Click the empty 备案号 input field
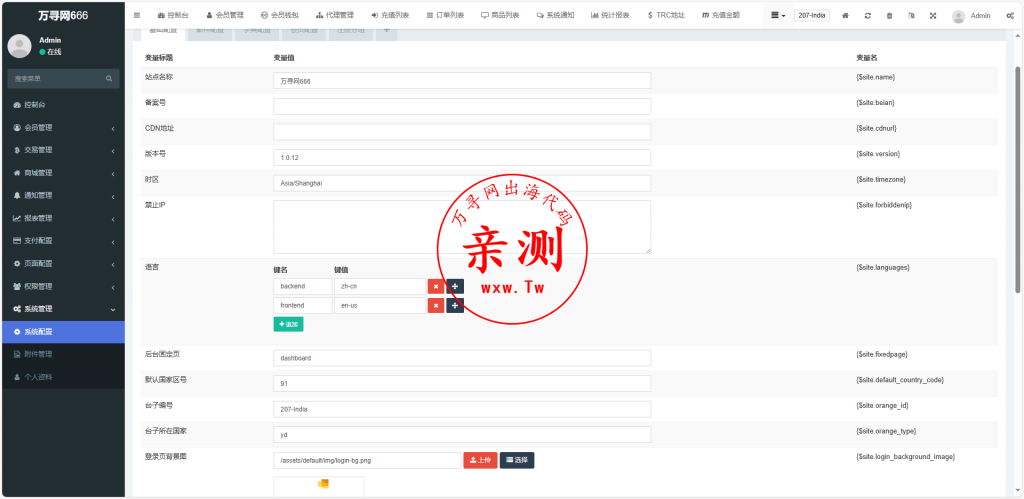Viewport: 1024px width, 499px height. (462, 106)
